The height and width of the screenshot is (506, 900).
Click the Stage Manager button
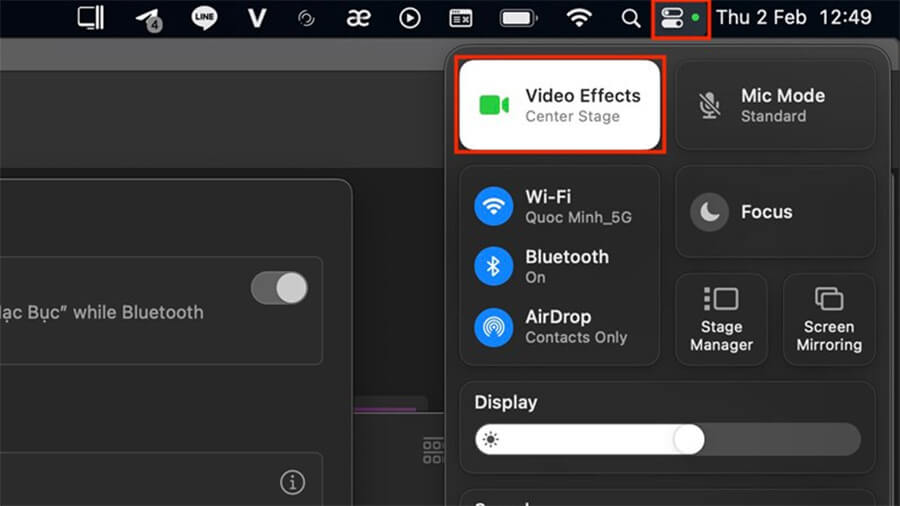[x=721, y=320]
